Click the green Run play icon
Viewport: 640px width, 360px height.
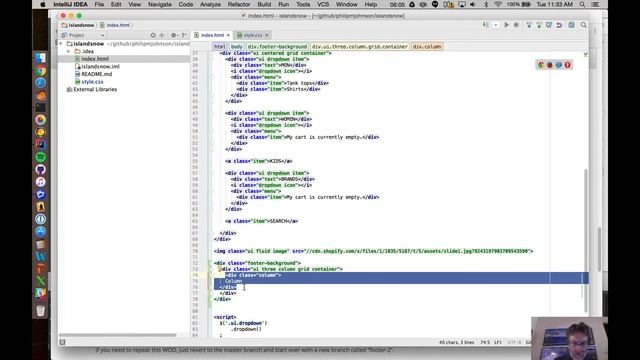[507, 25]
